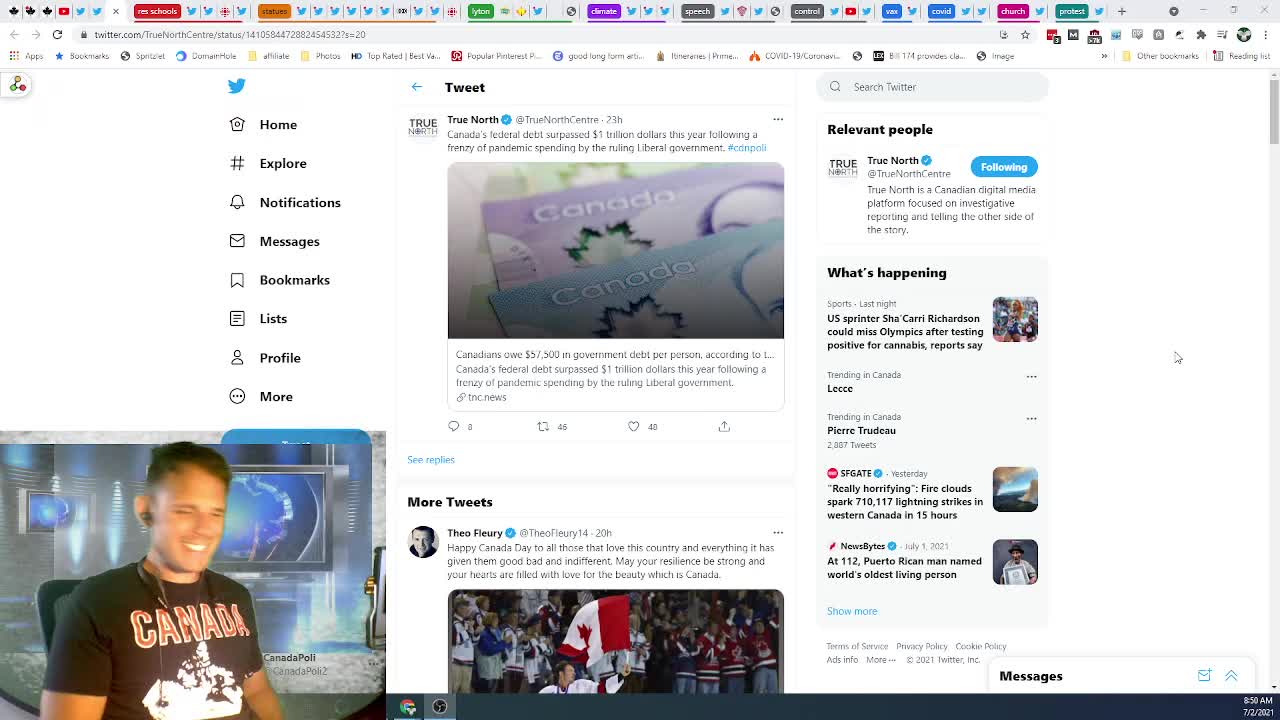Image resolution: width=1280 pixels, height=720 pixels.
Task: Open Canadian banknote tweet image
Action: pyautogui.click(x=615, y=250)
